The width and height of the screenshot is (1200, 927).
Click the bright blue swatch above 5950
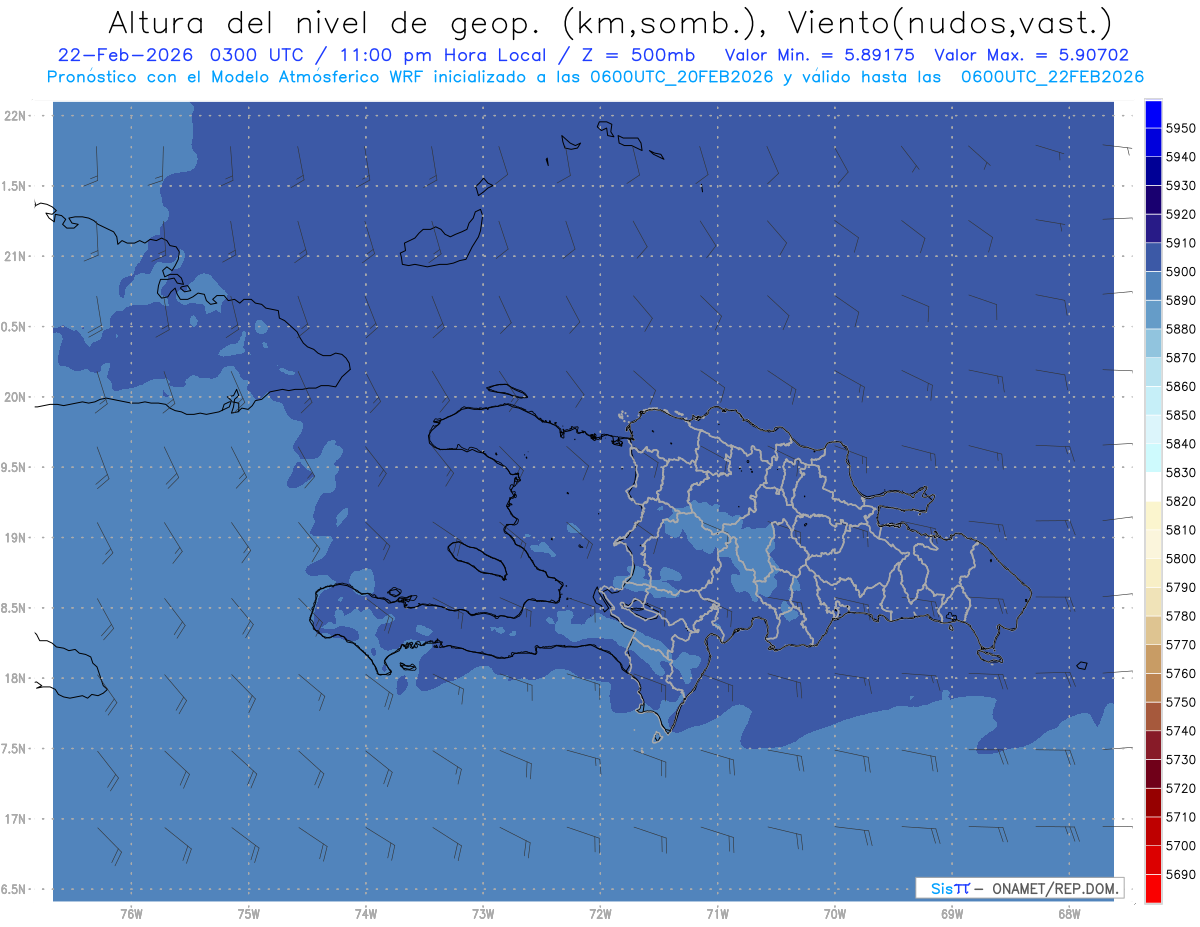[x=1153, y=114]
